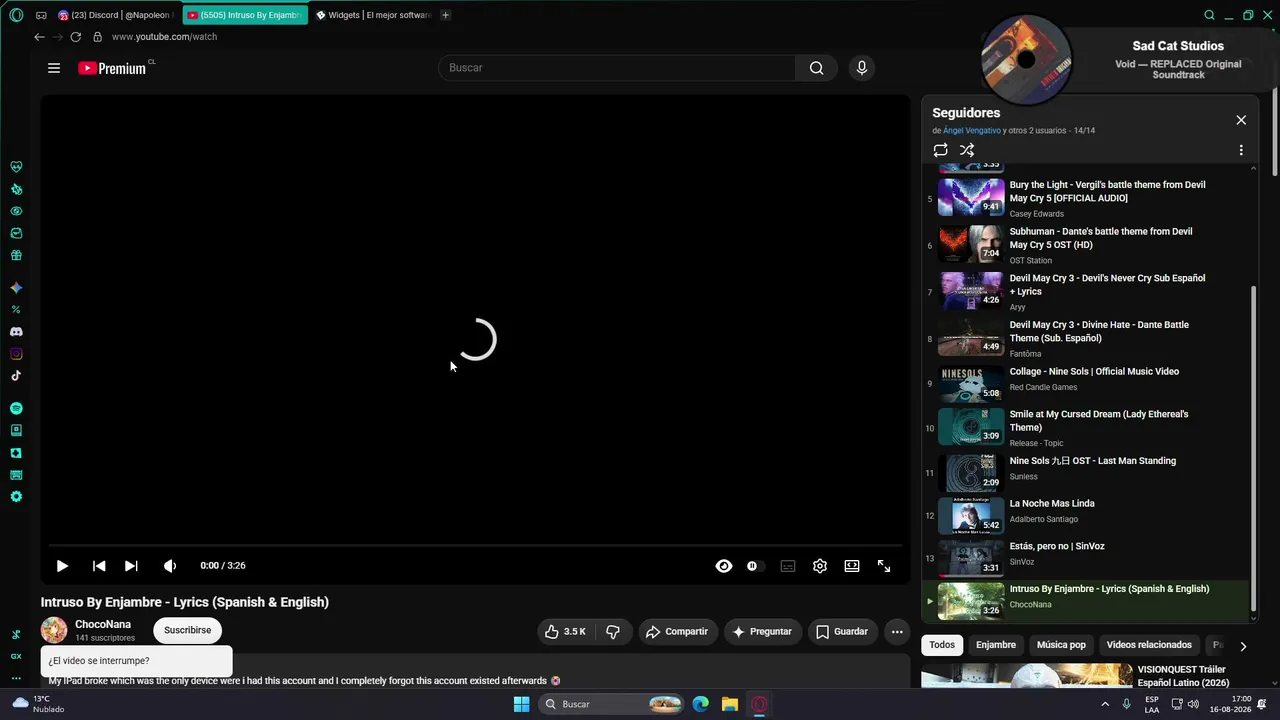Screen dimensions: 1280x720
Task: Click the youtube.com/watch address bar
Action: tap(164, 37)
